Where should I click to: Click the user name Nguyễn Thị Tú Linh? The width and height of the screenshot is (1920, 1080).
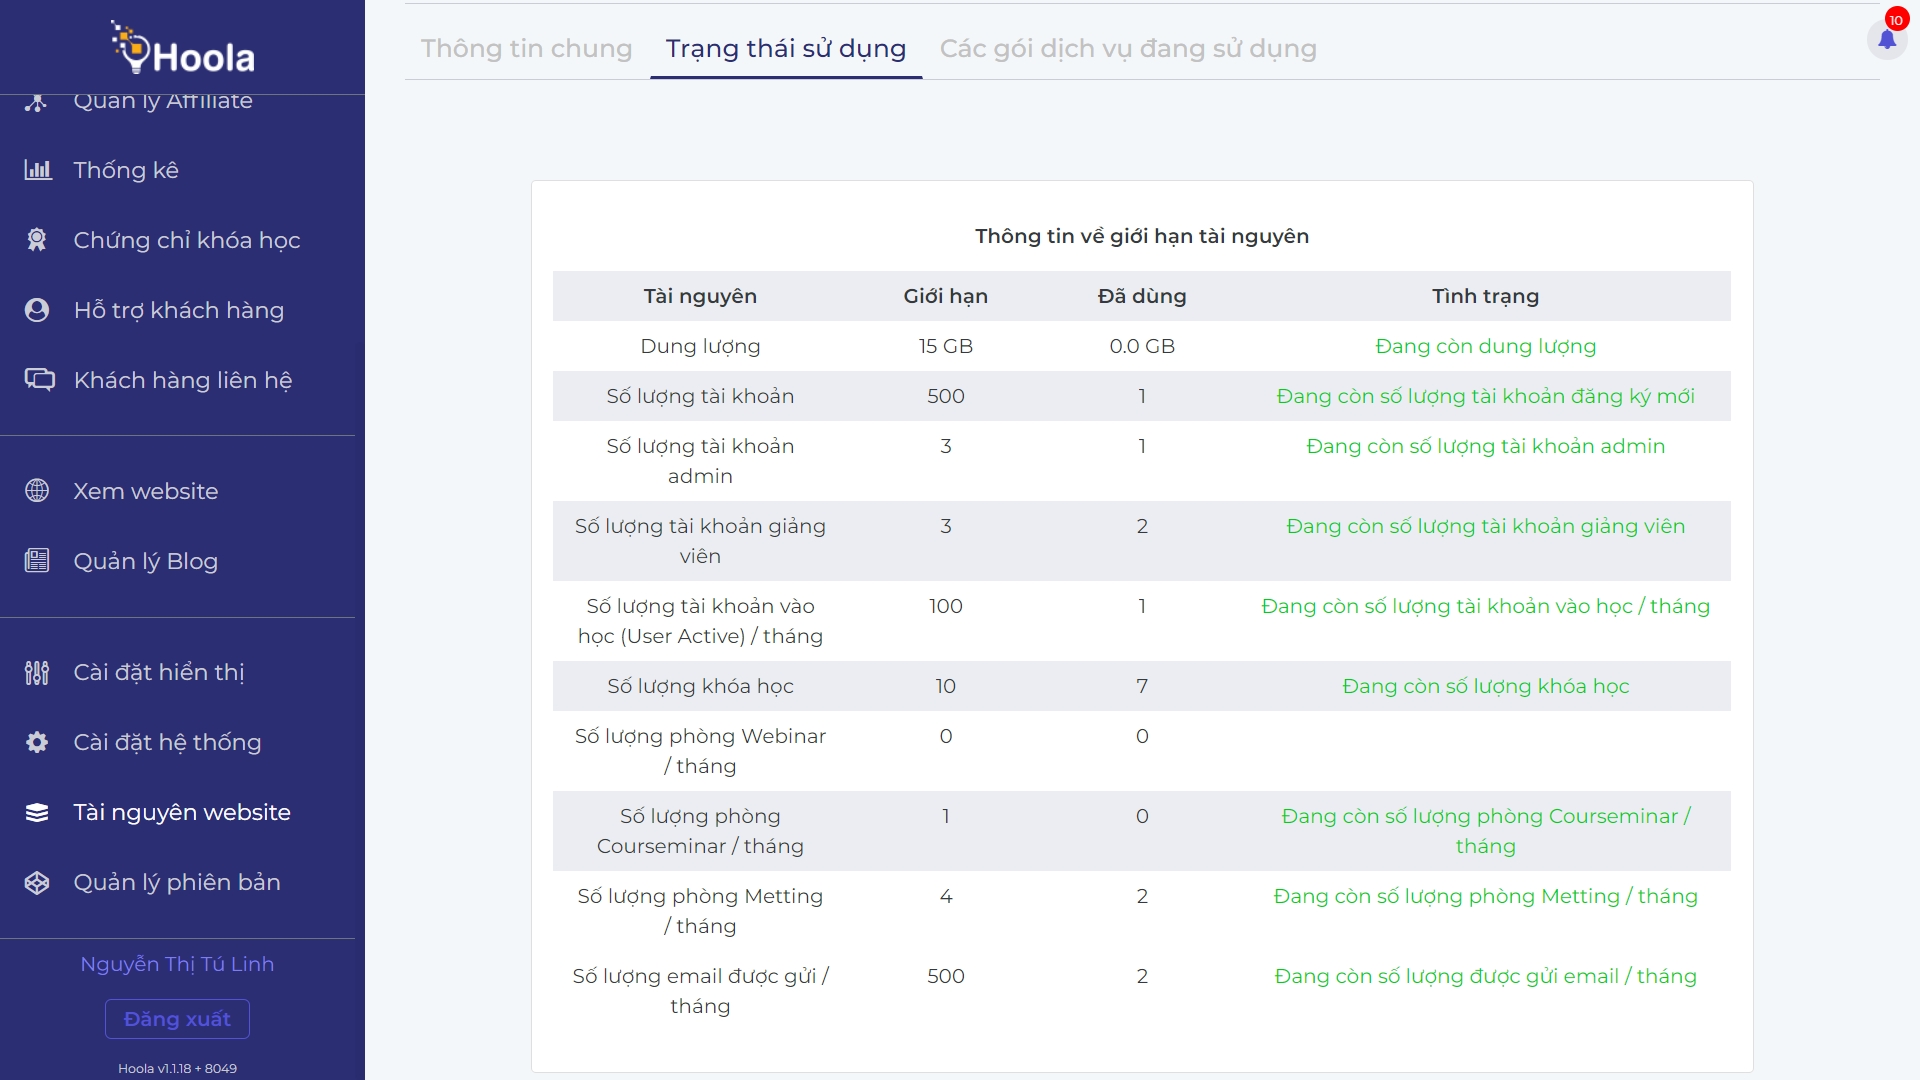177,964
